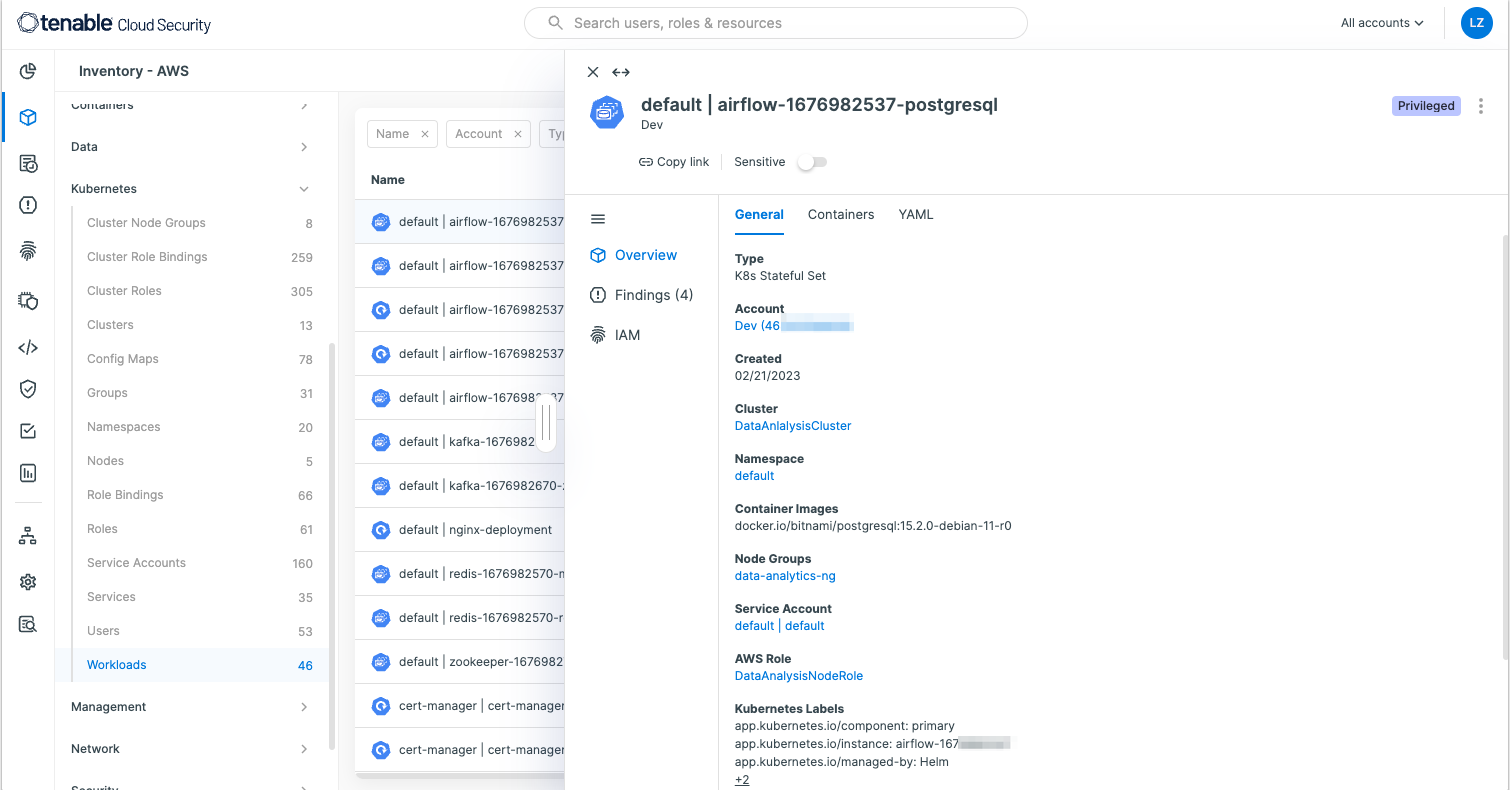1510x790 pixels.
Task: Open the Containers tab
Action: [x=840, y=214]
